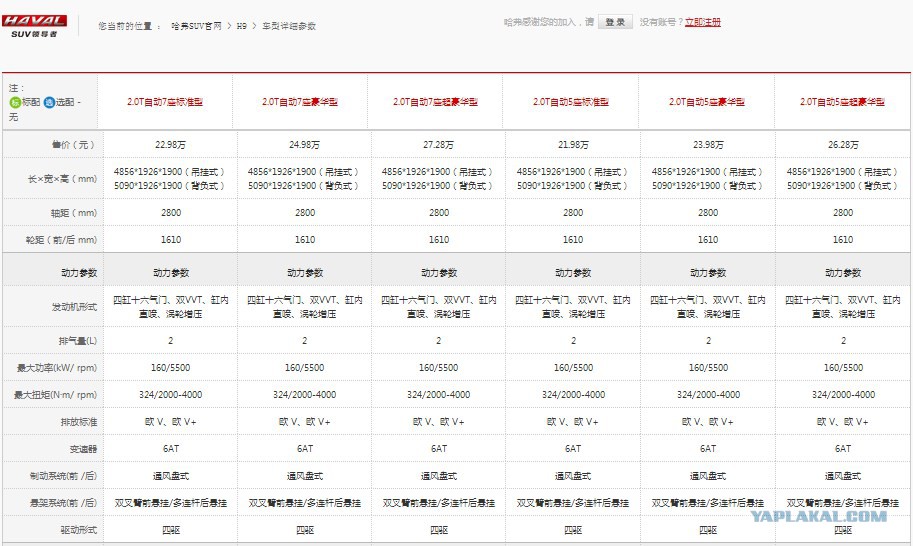Viewport: 913px width, 546px height.
Task: Click the green 标配 legend icon
Action: click(x=15, y=102)
